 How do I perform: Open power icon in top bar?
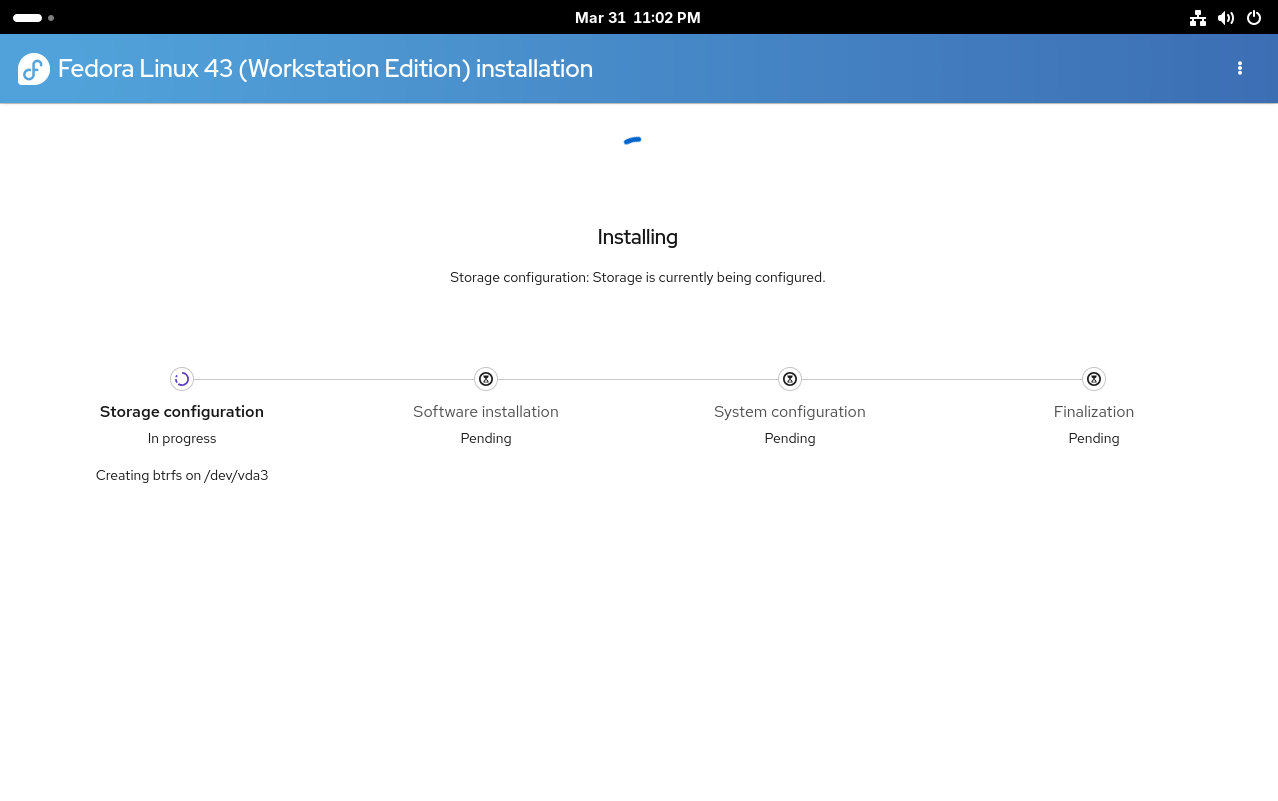(1254, 18)
